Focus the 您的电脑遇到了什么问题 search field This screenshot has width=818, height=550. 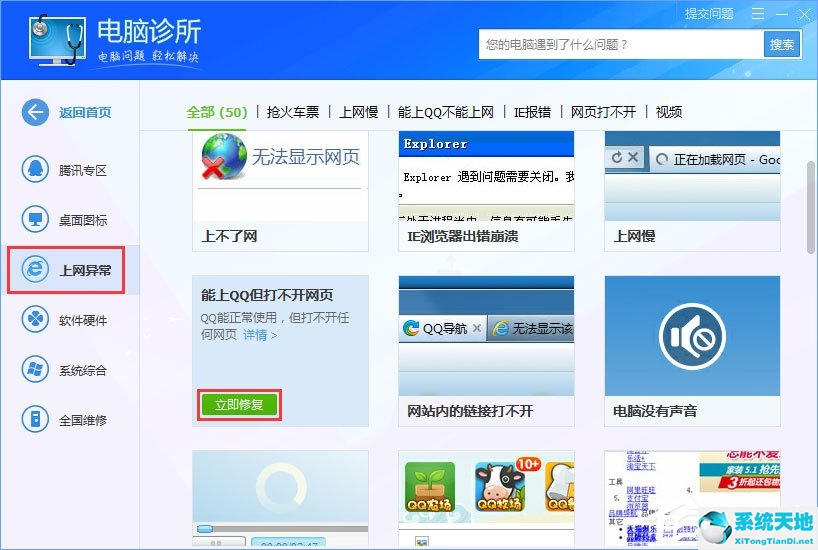pyautogui.click(x=621, y=44)
